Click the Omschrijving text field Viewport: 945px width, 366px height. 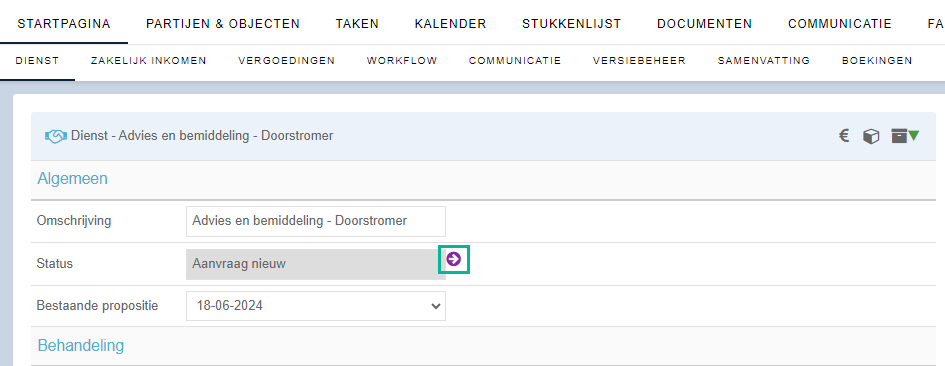[x=316, y=221]
